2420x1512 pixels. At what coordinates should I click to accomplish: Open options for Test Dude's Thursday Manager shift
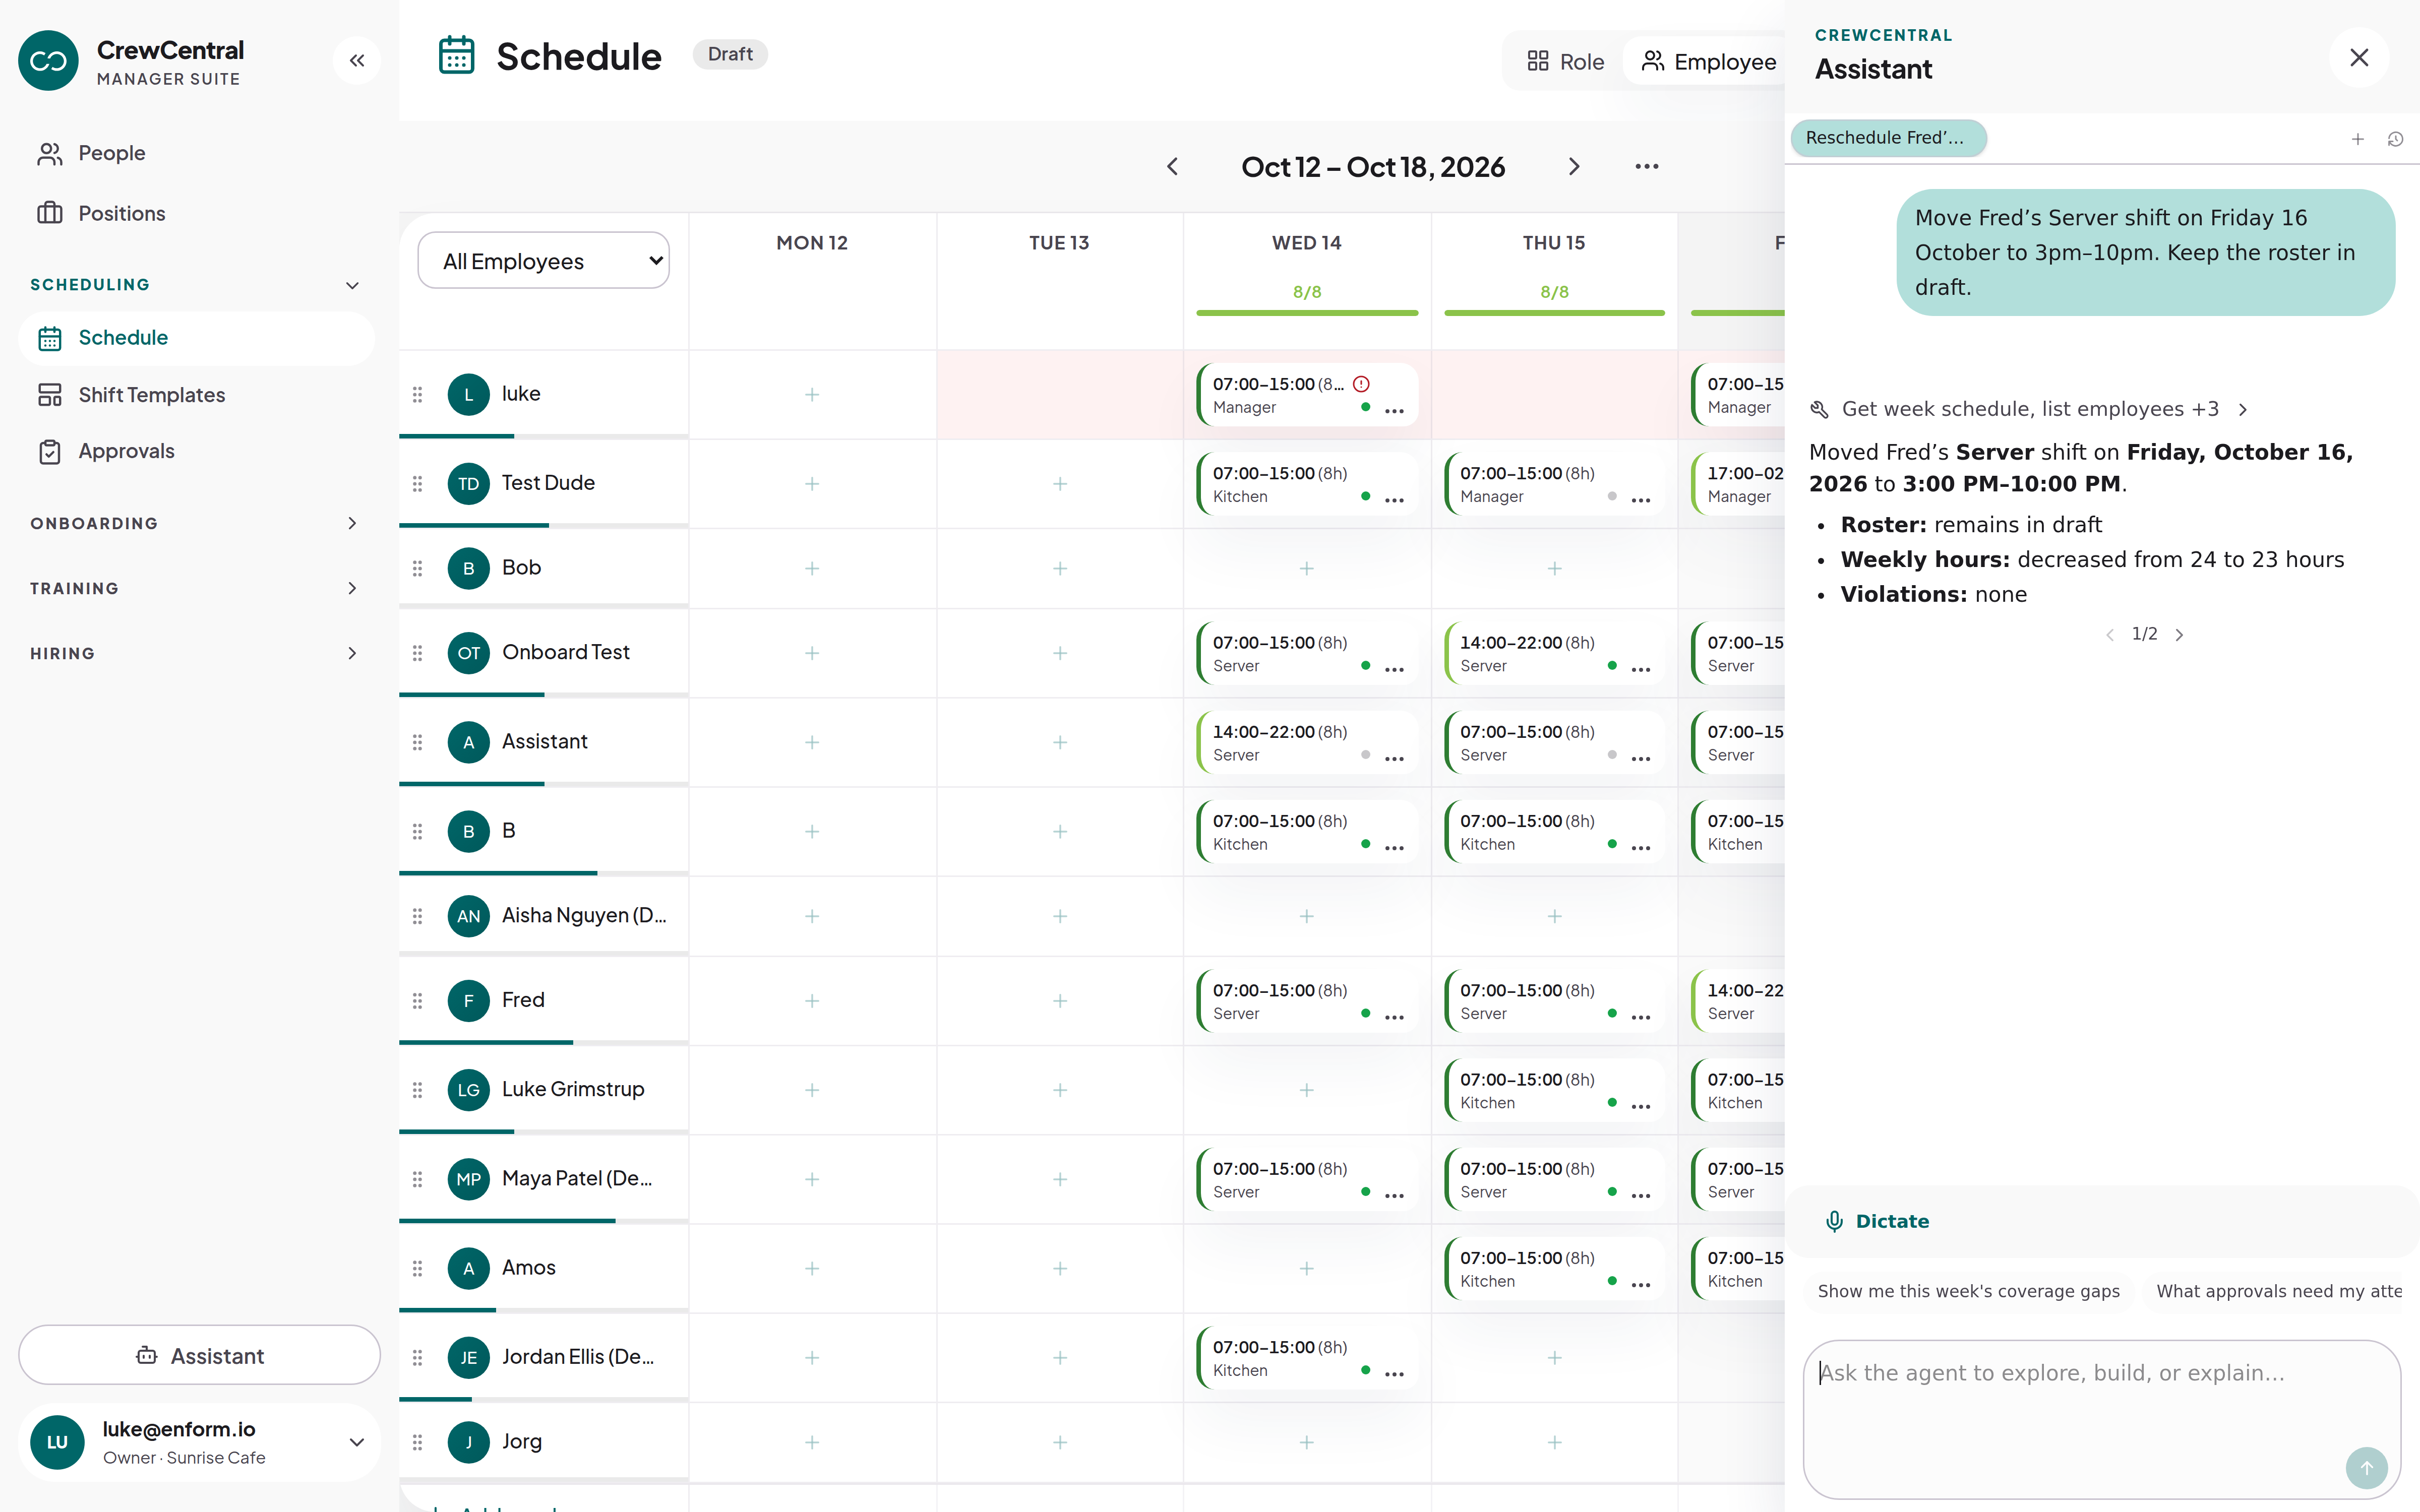[1641, 499]
